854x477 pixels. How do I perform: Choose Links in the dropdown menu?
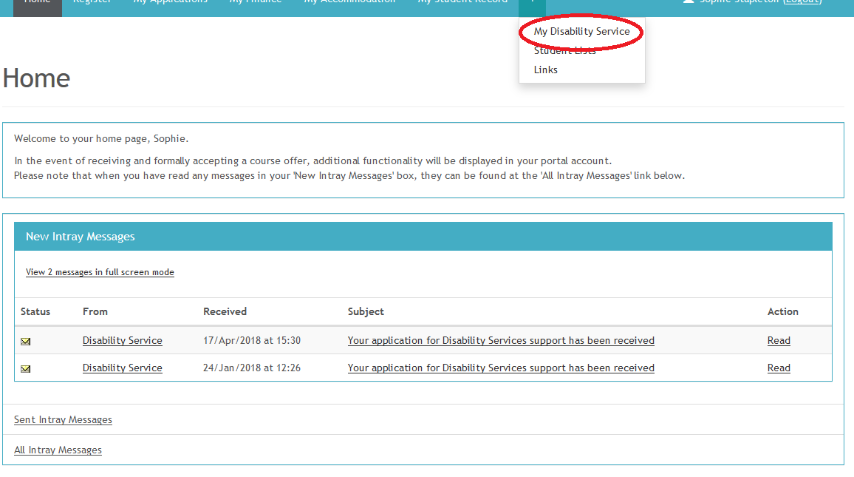[546, 70]
